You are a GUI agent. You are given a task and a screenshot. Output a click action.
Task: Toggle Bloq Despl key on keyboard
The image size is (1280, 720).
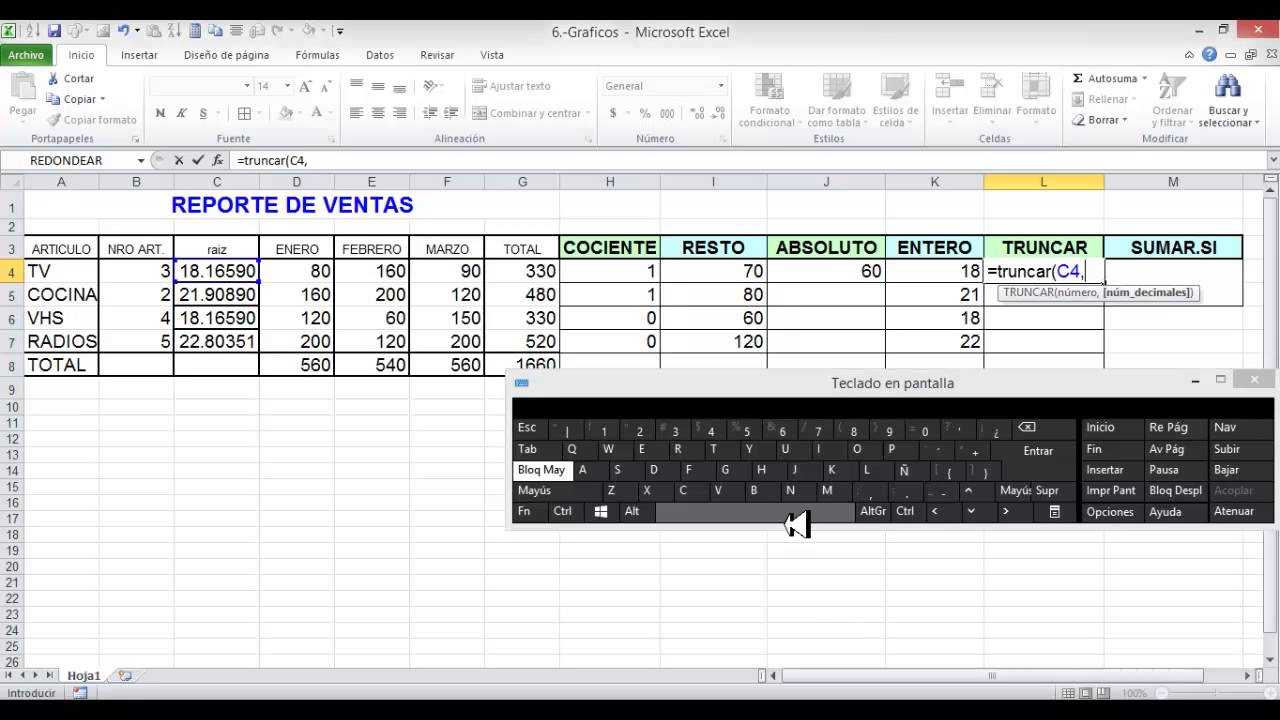1175,491
